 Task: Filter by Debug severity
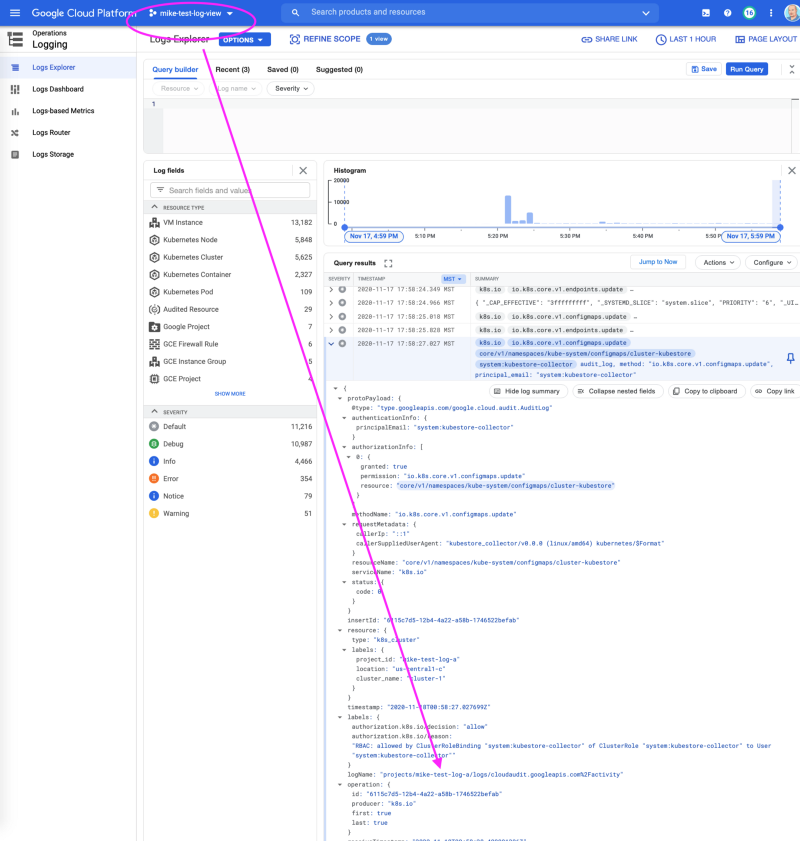(231, 444)
